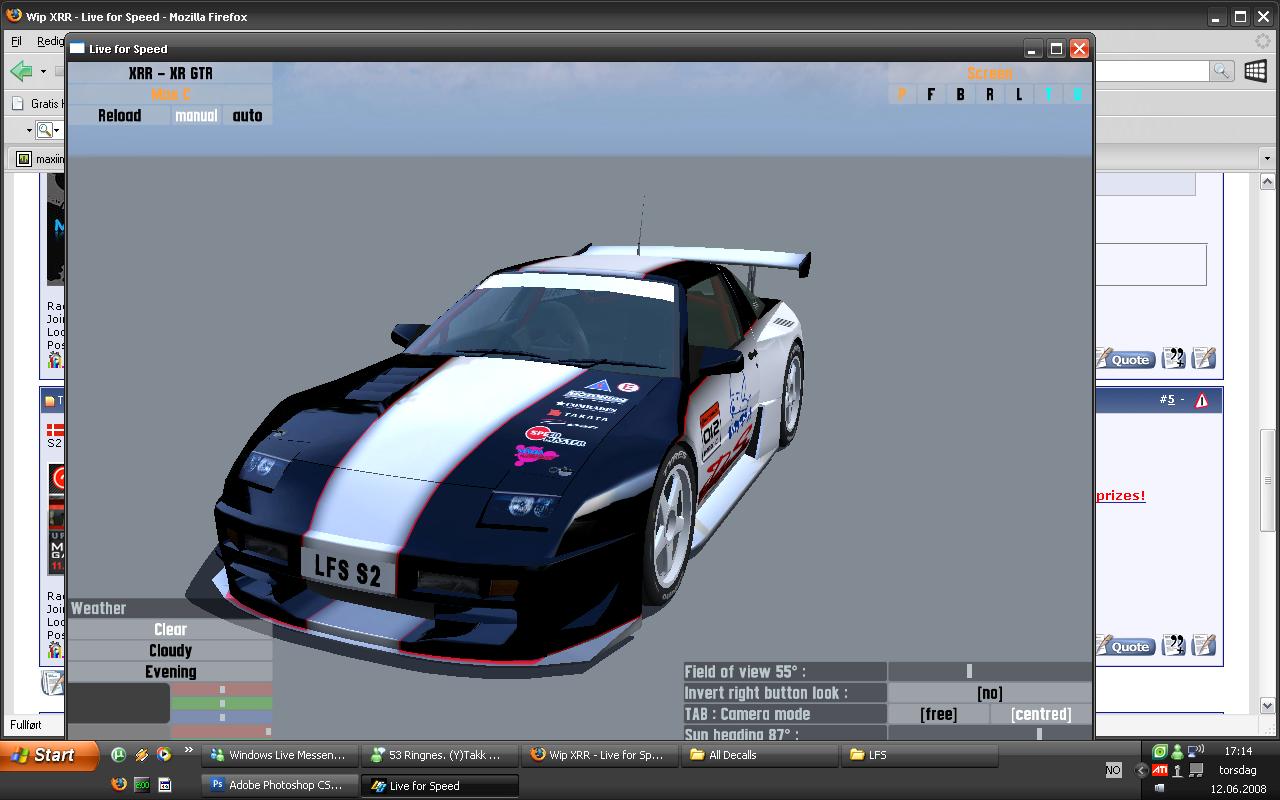The width and height of the screenshot is (1280, 800).
Task: Click the Firefox search magnifier icon
Action: click(x=1221, y=70)
